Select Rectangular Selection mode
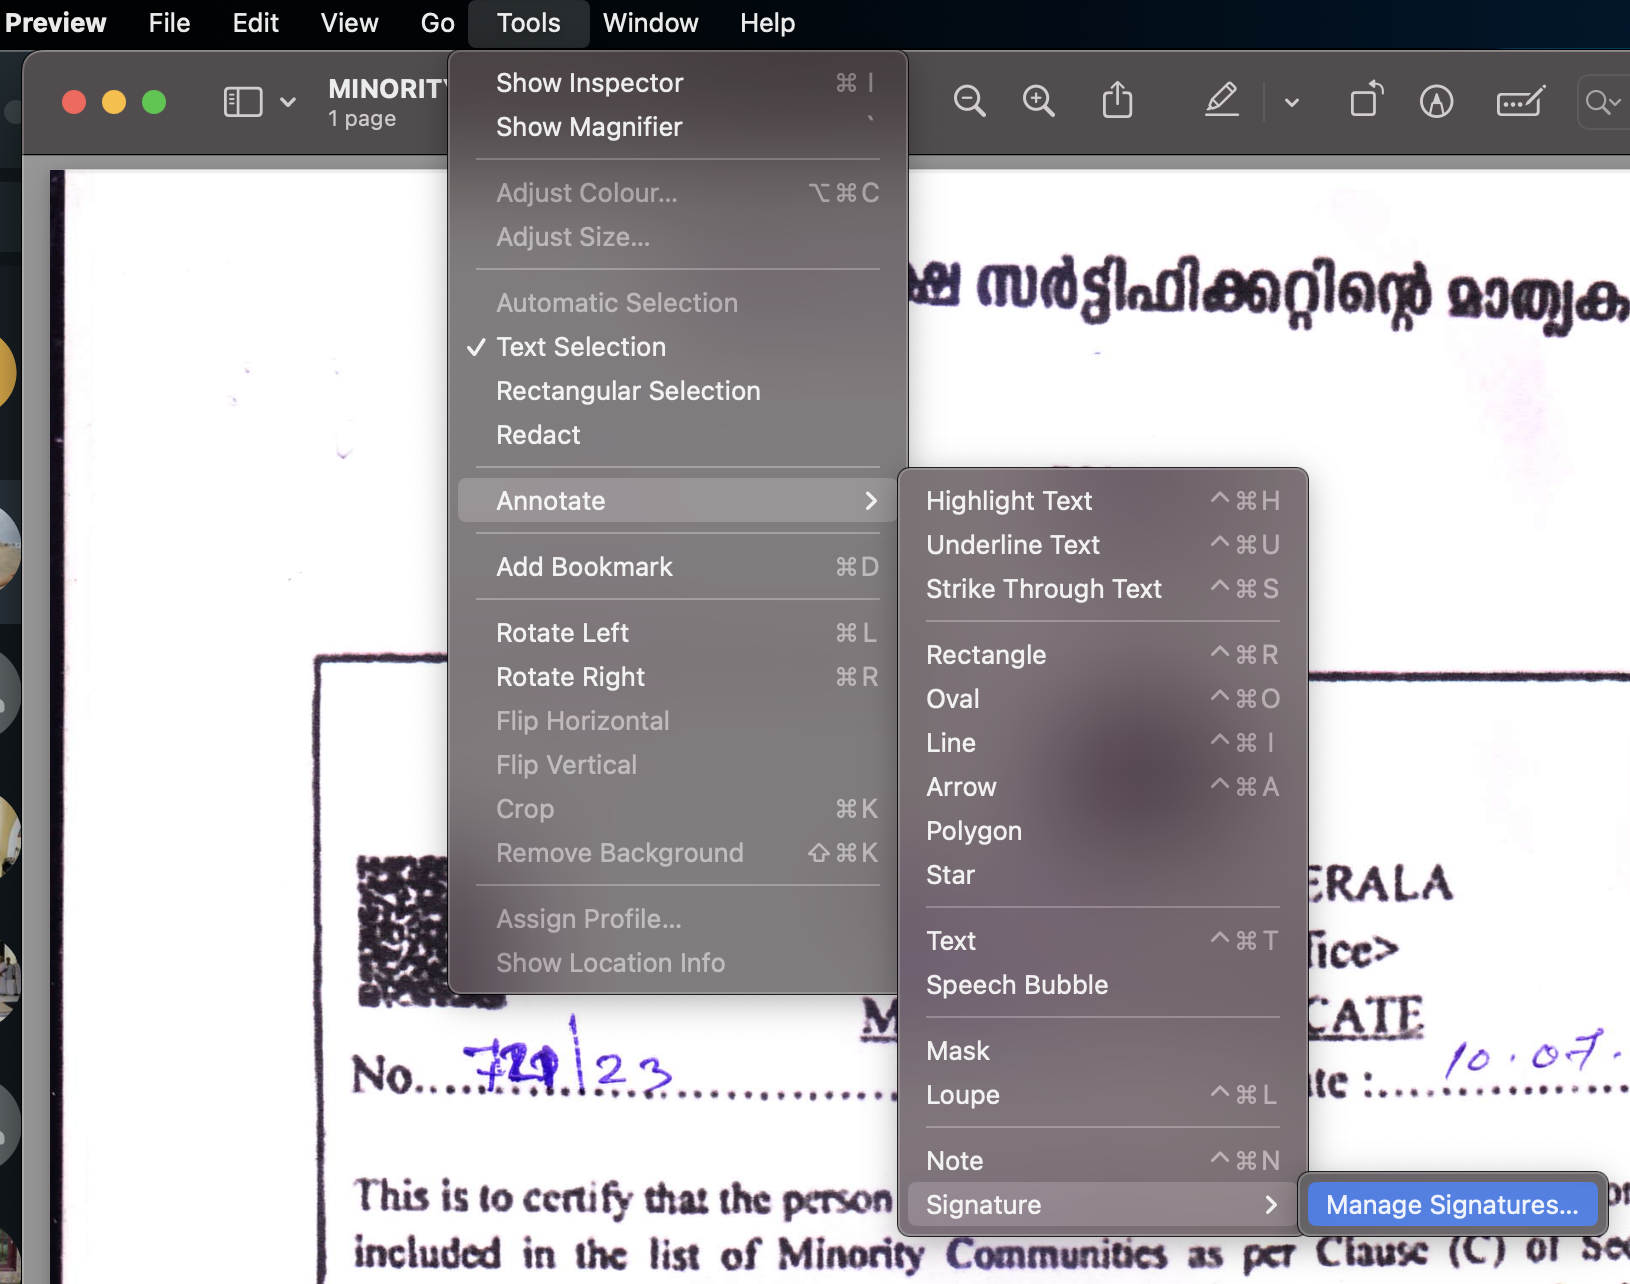The width and height of the screenshot is (1630, 1284). (677, 391)
